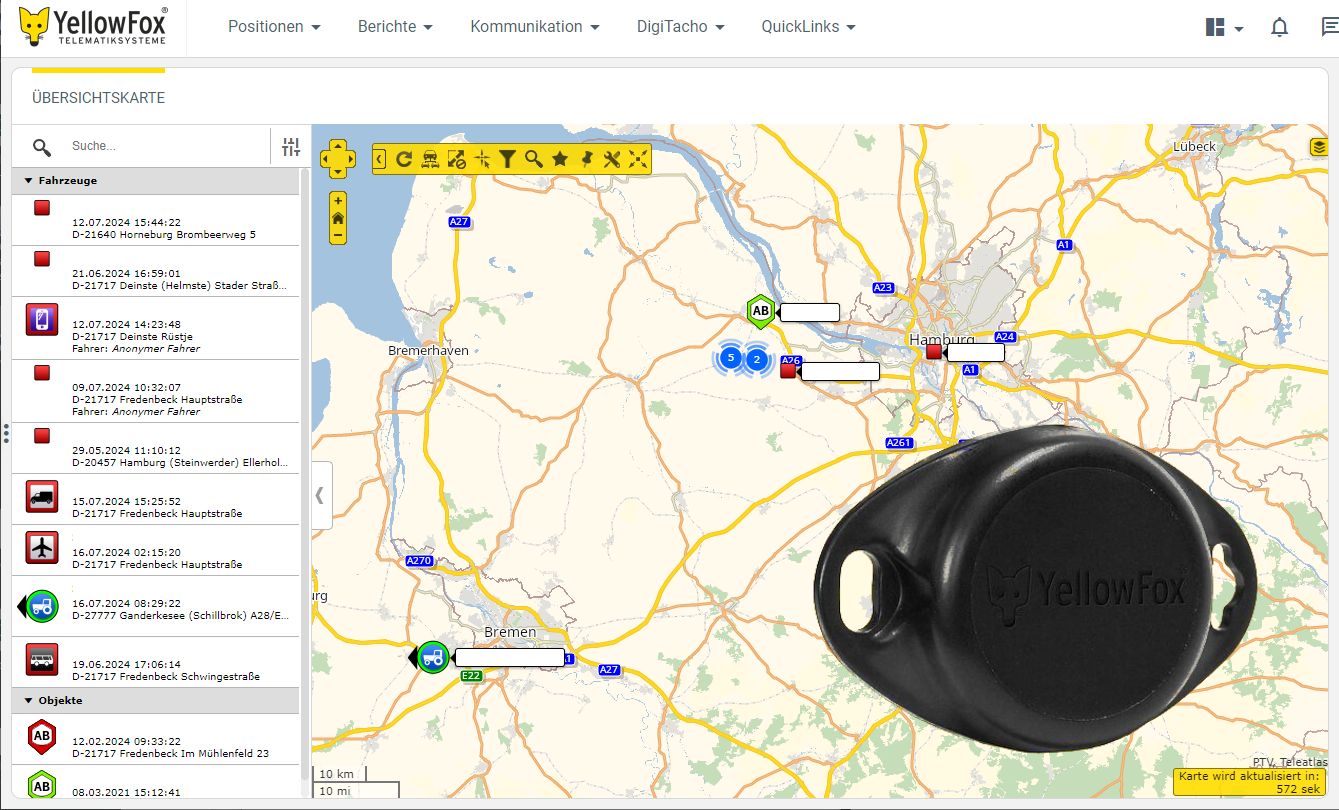Select the bus entry at Fredenbeck Schwingestraße
This screenshot has width=1339, height=810.
pyautogui.click(x=155, y=662)
